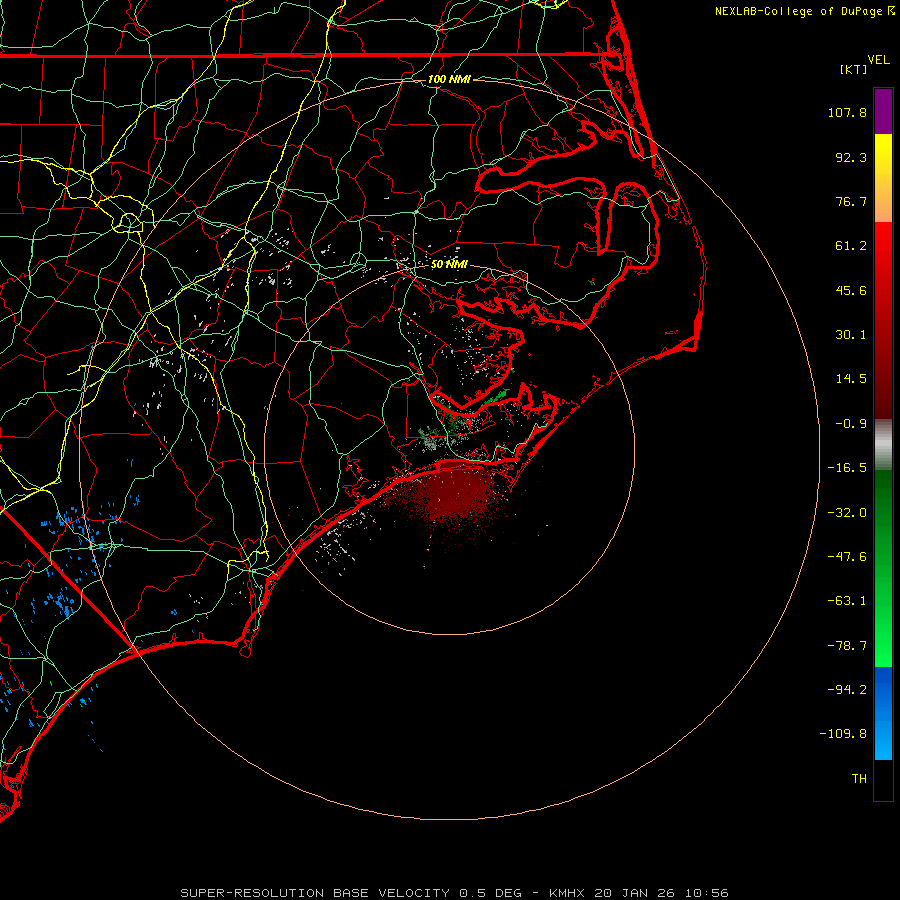900x900 pixels.
Task: Click the 92.3 scale value
Action: click(x=851, y=157)
